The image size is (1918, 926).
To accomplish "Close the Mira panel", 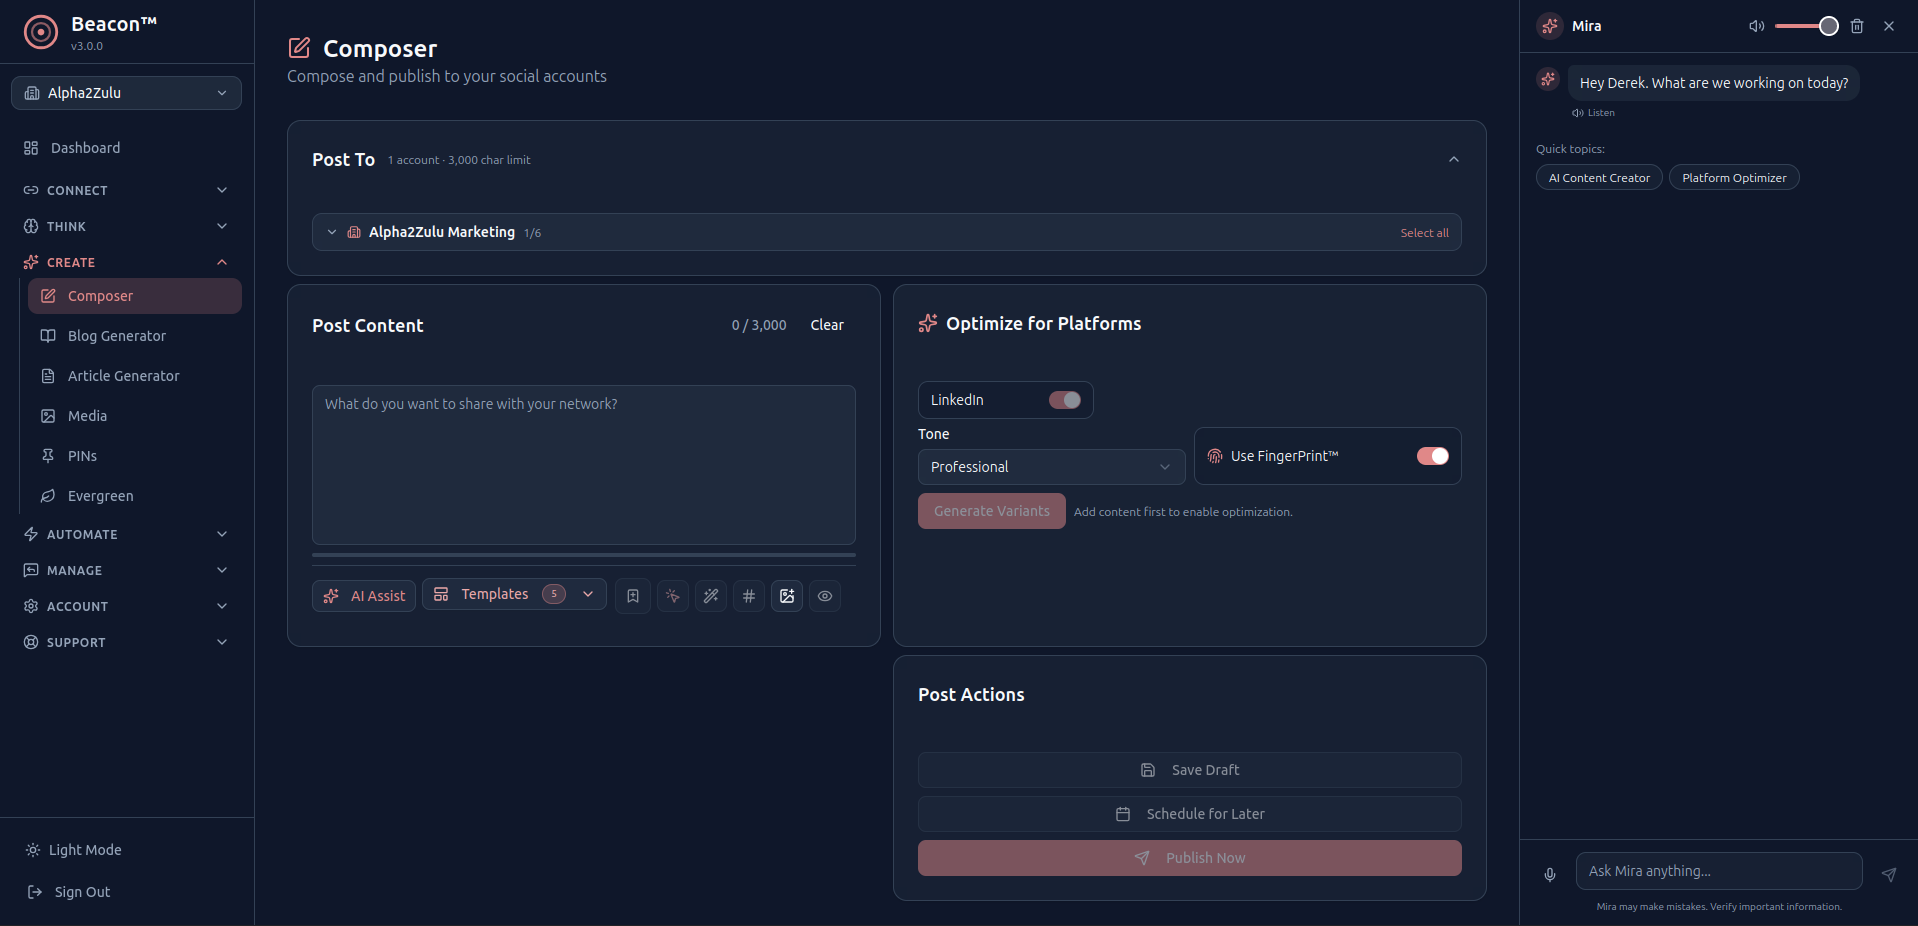I will pos(1889,26).
